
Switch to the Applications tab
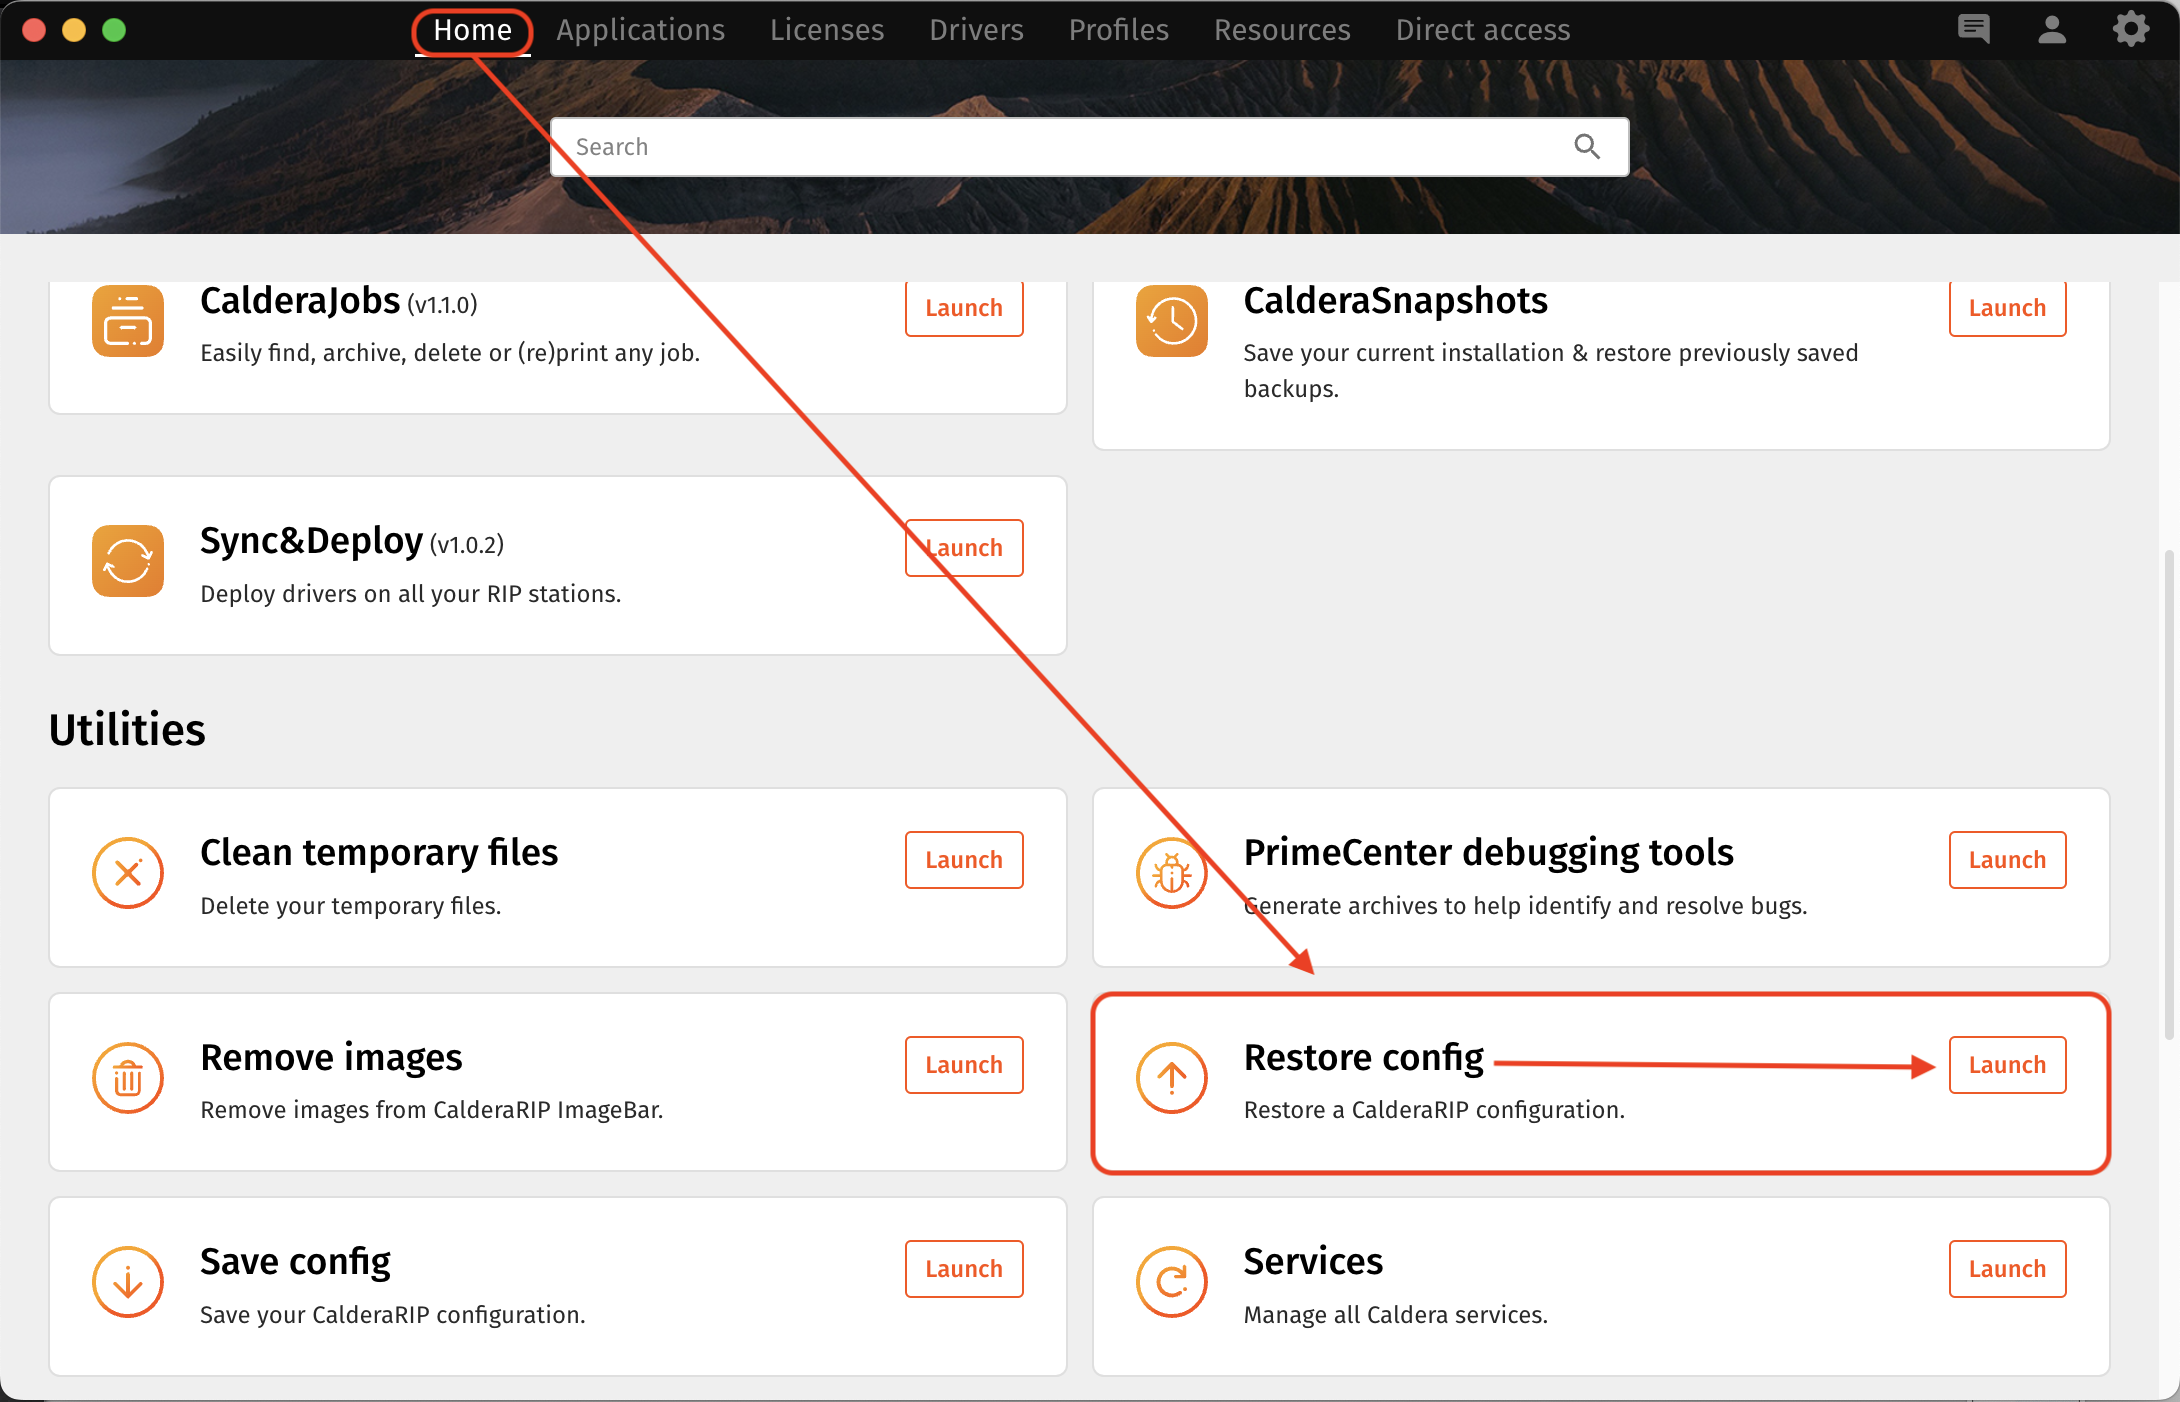pyautogui.click(x=640, y=30)
